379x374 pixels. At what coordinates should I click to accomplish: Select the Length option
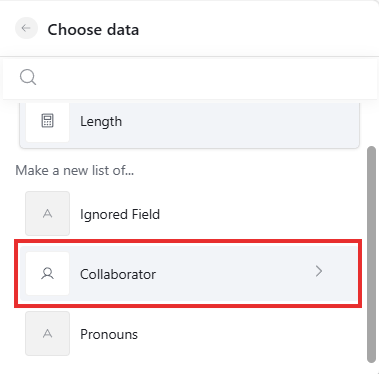coord(189,122)
